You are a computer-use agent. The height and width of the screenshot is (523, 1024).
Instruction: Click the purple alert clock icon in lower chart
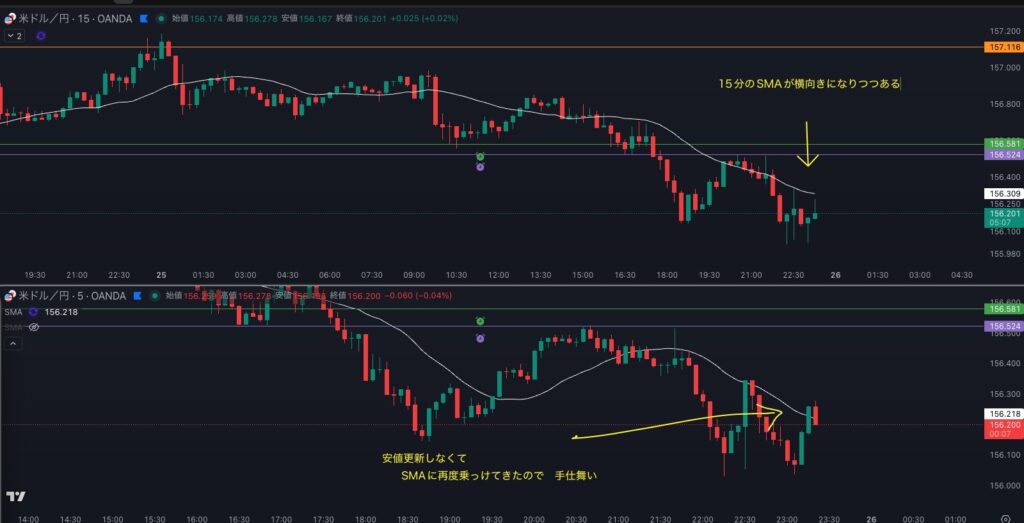[480, 338]
